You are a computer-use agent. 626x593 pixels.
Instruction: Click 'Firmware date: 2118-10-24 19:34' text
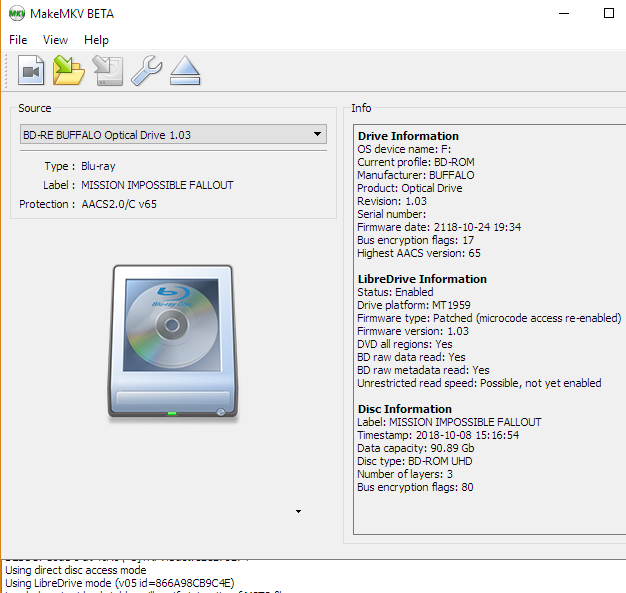[x=439, y=227]
